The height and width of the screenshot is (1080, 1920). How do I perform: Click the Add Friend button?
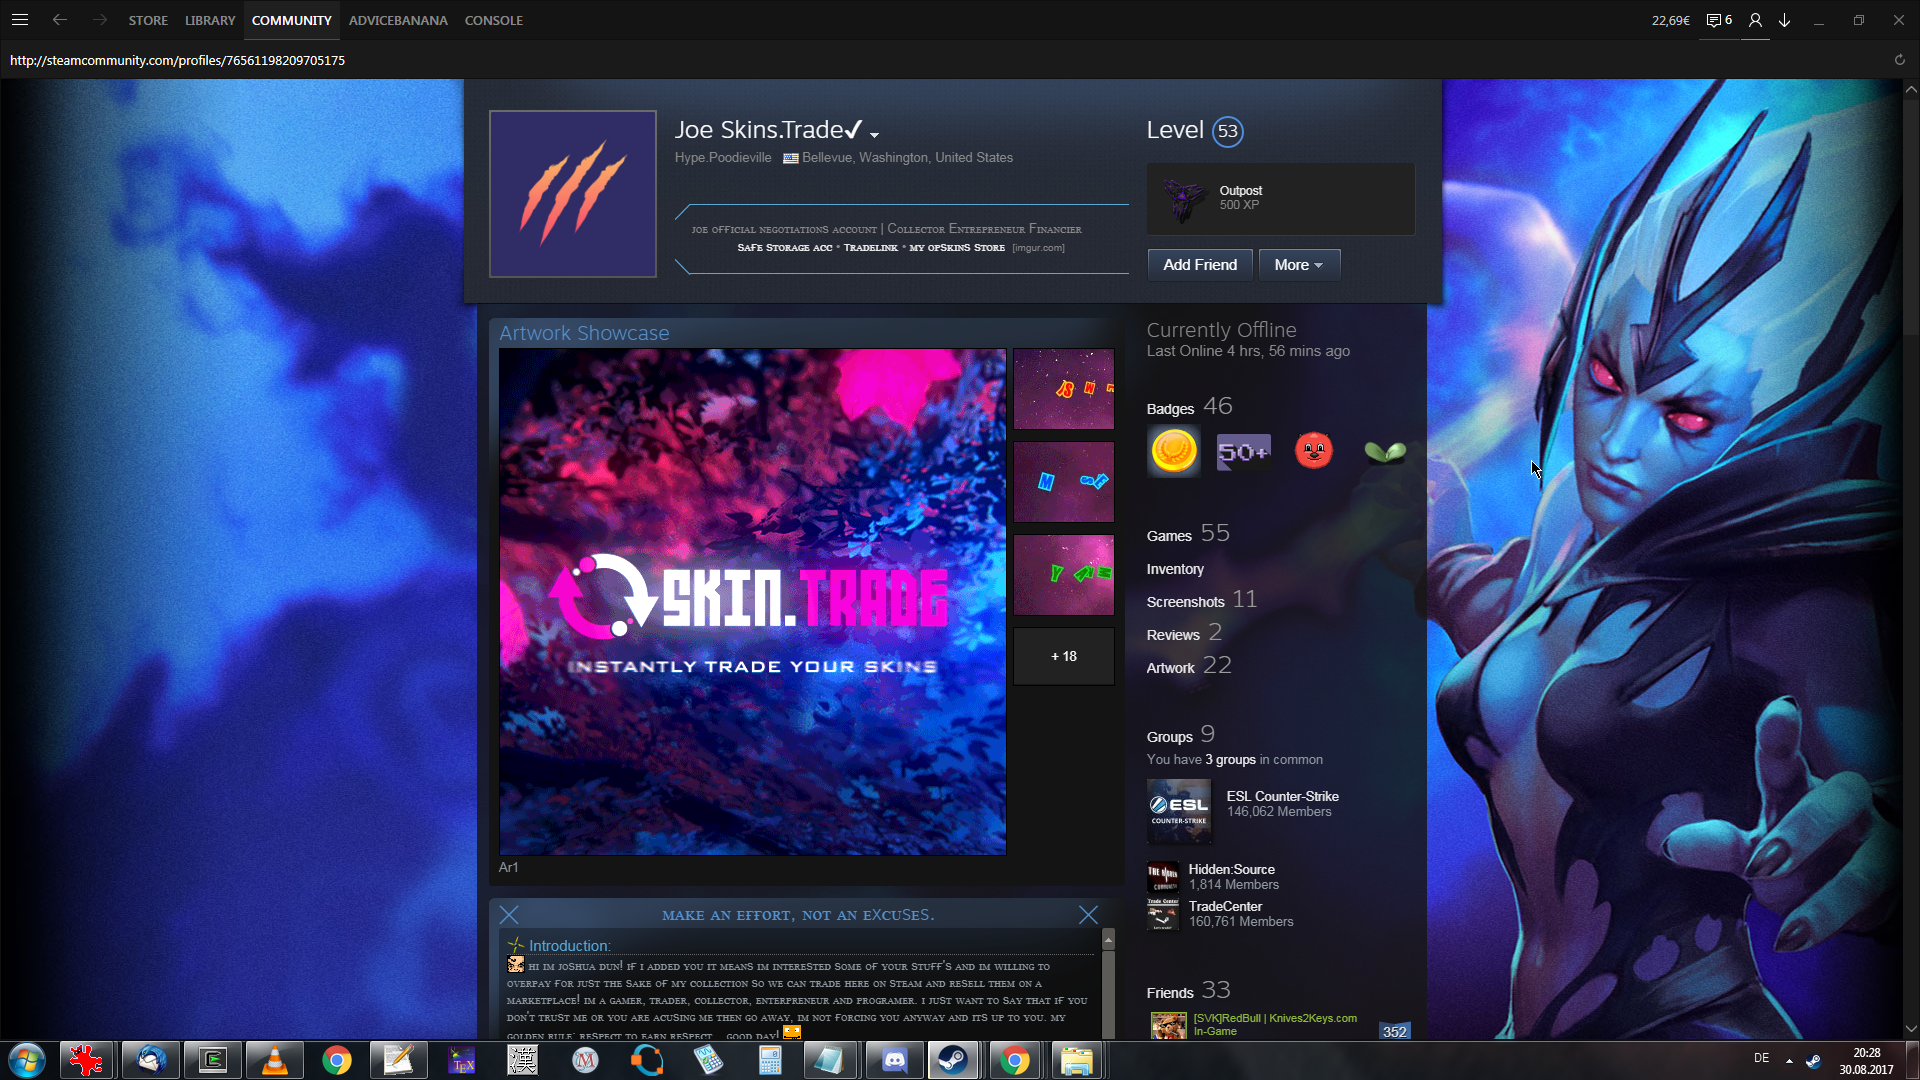click(x=1200, y=265)
